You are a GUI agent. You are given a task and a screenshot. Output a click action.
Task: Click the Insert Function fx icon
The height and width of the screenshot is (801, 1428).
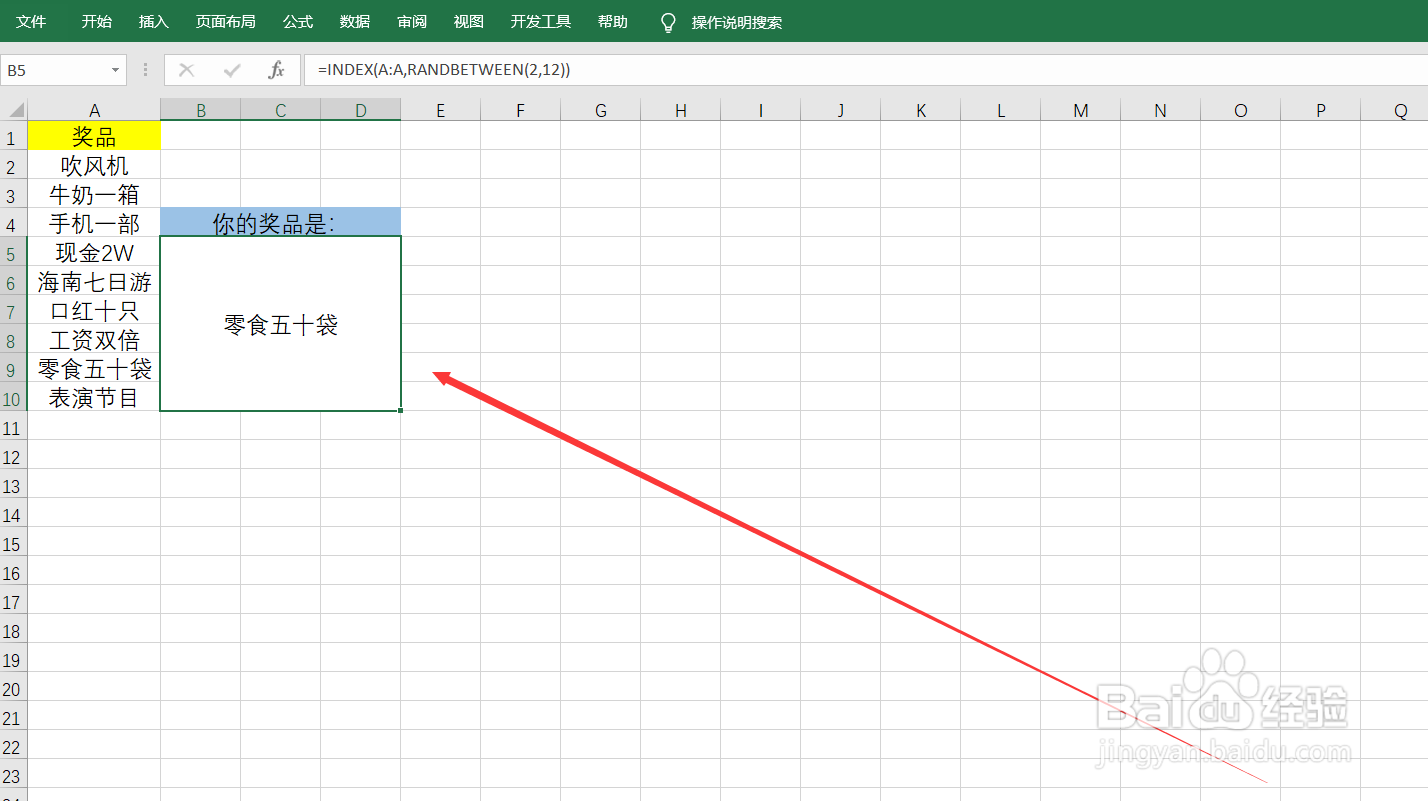click(x=277, y=70)
